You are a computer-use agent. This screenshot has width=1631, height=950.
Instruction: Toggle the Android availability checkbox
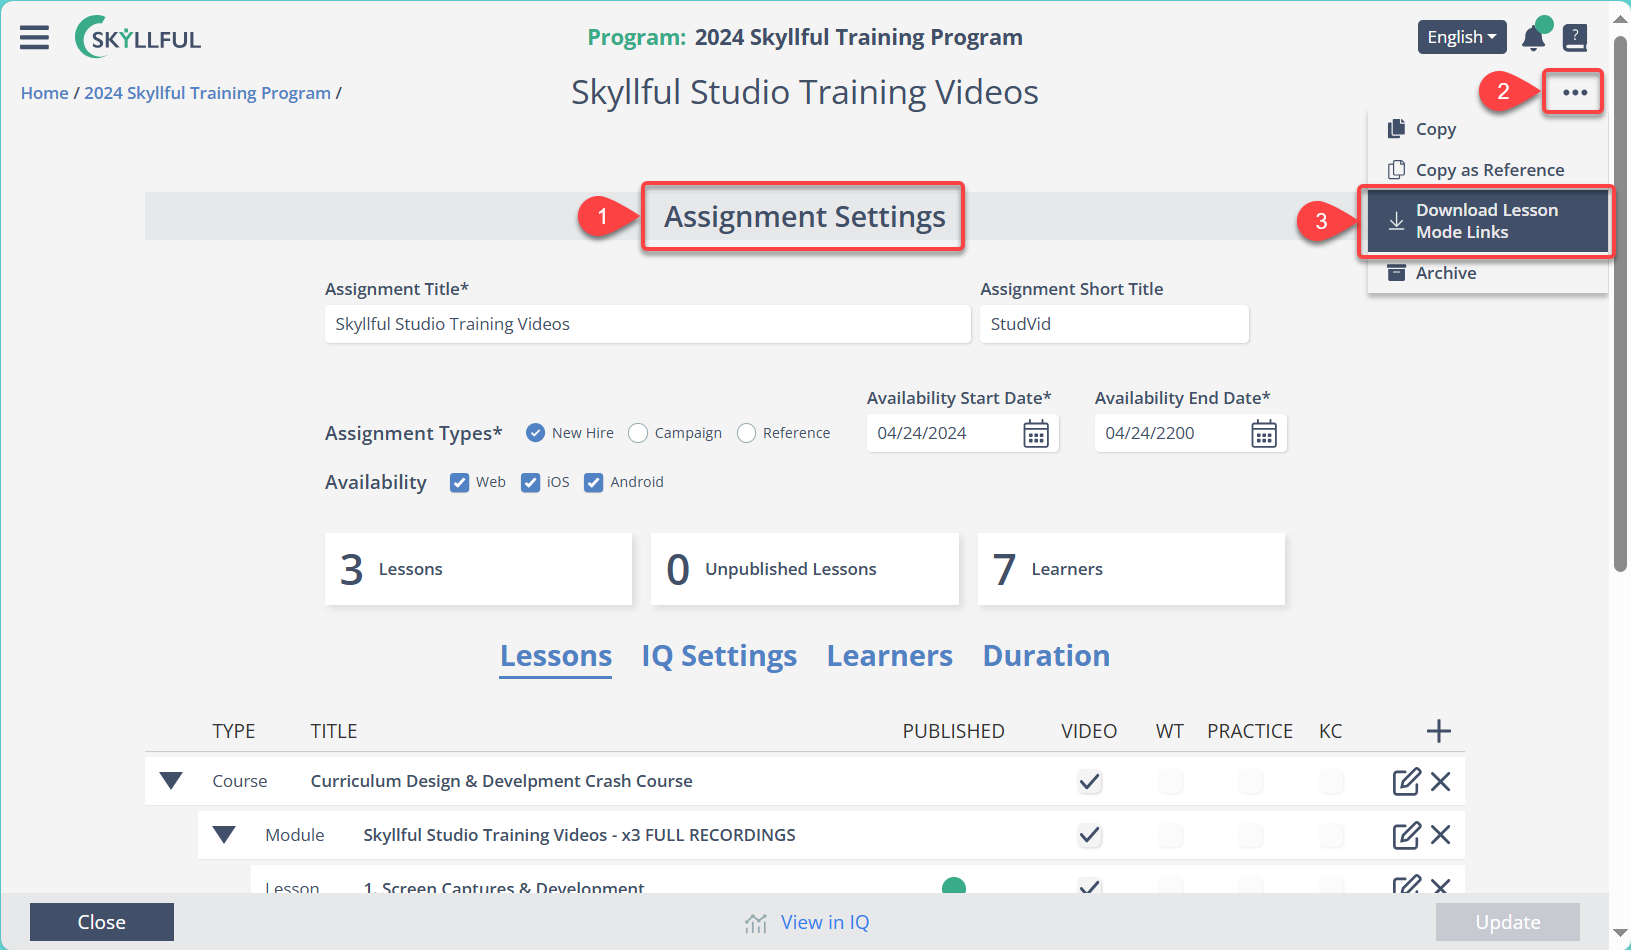click(x=593, y=482)
